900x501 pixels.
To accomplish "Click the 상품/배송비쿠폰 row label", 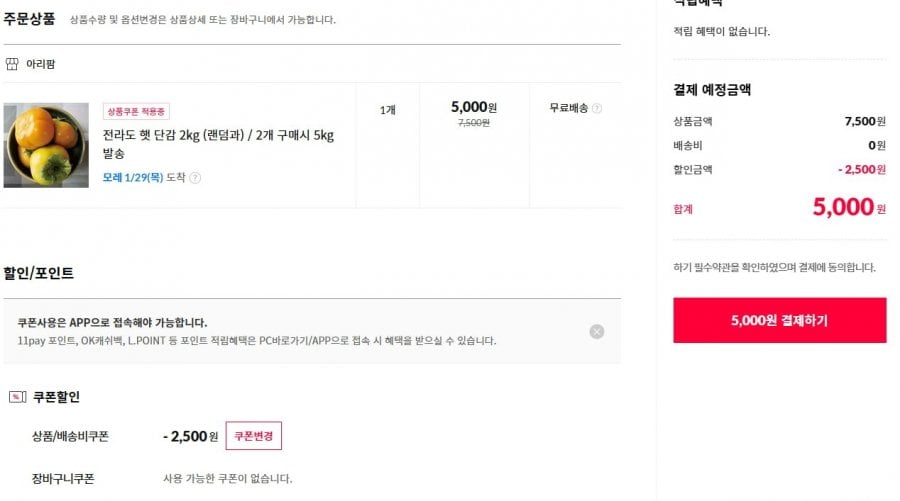I will point(70,437).
